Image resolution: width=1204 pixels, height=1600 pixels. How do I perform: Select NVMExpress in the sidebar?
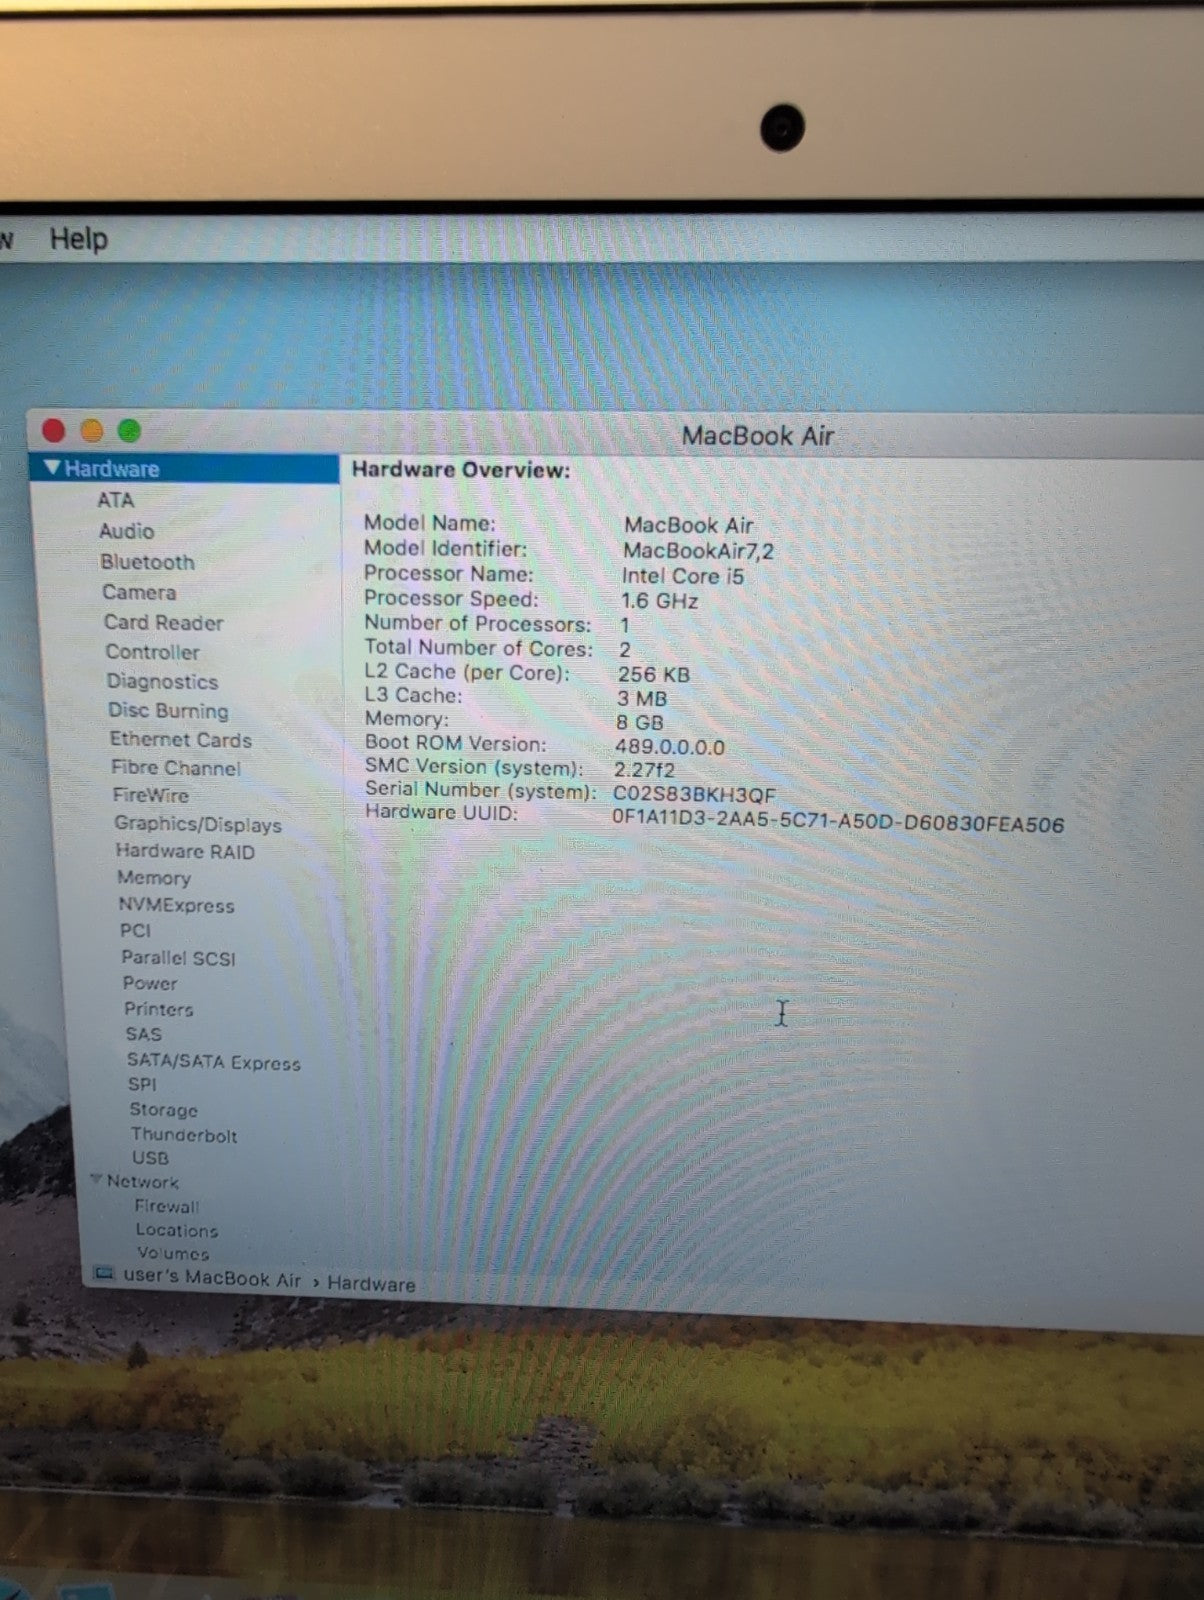pos(176,905)
